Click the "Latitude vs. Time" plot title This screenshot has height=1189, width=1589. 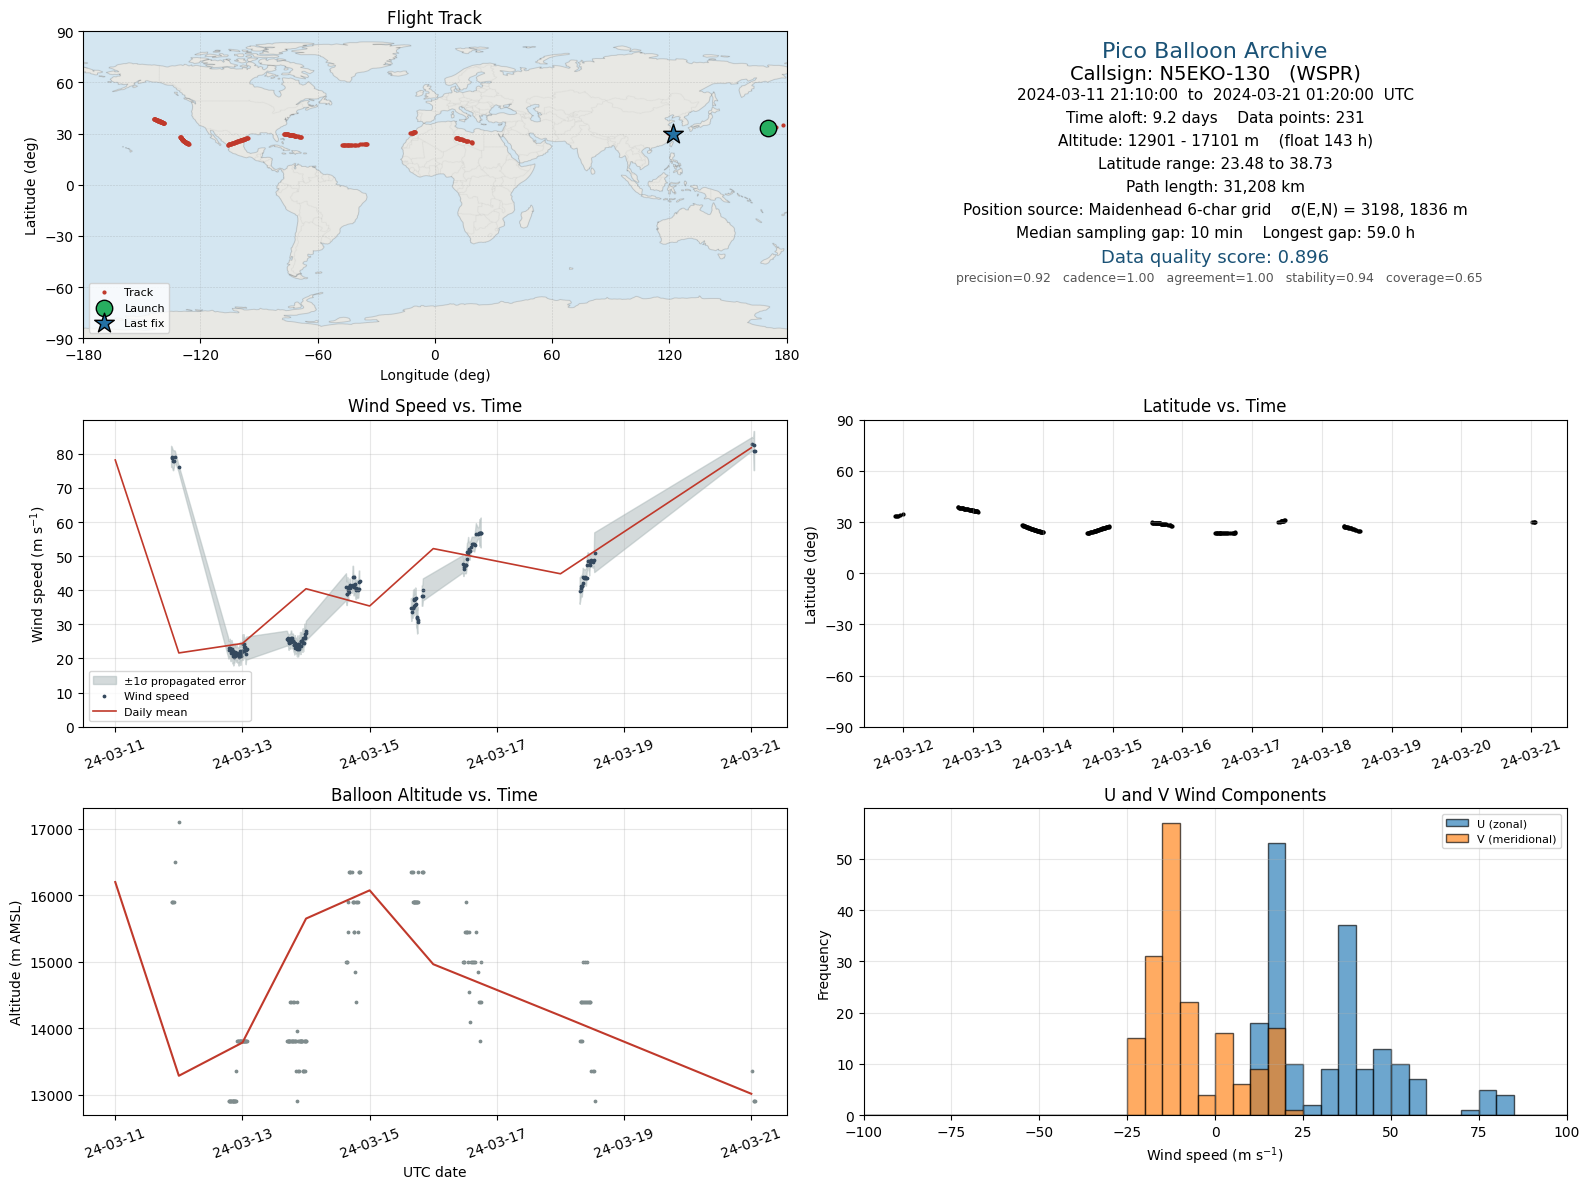pos(1214,406)
